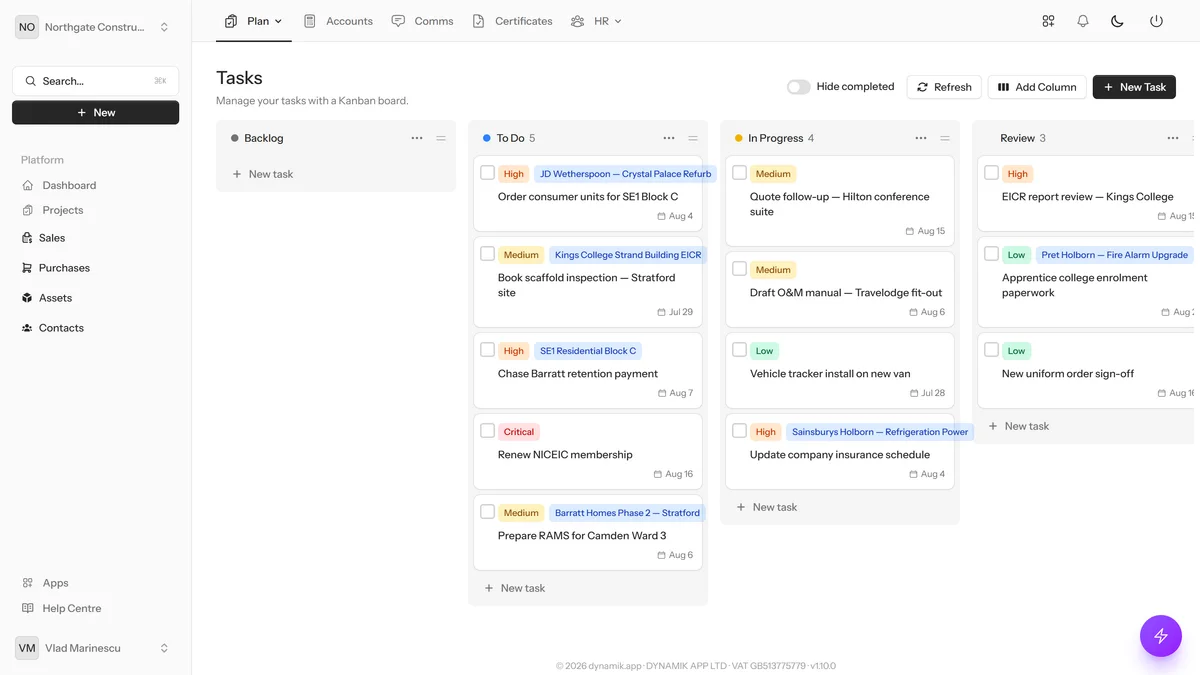Check Draft O&M manual task checkbox
1200x675 pixels.
tap(740, 269)
